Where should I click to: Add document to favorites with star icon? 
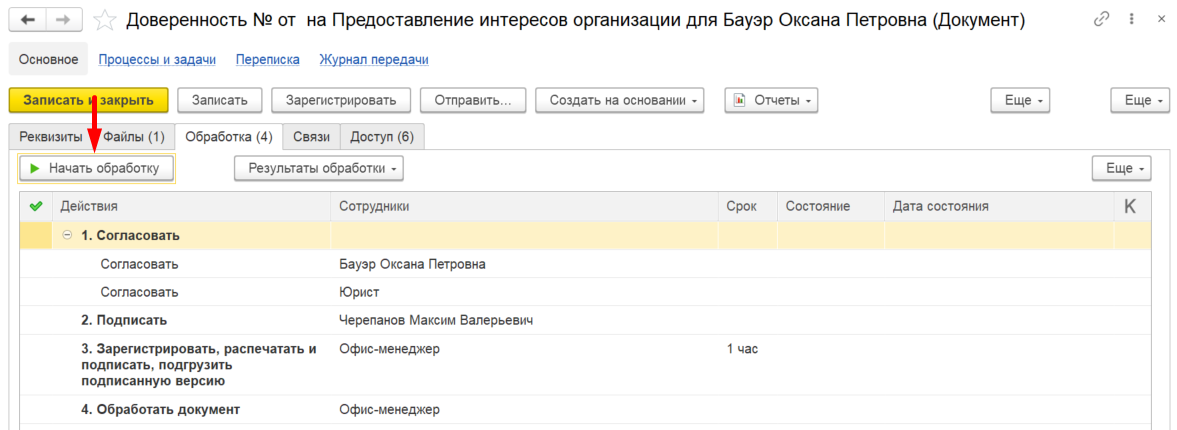point(104,20)
